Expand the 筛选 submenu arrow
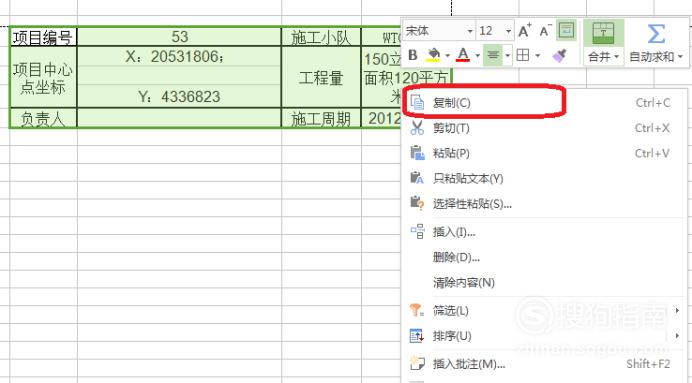 (x=677, y=310)
